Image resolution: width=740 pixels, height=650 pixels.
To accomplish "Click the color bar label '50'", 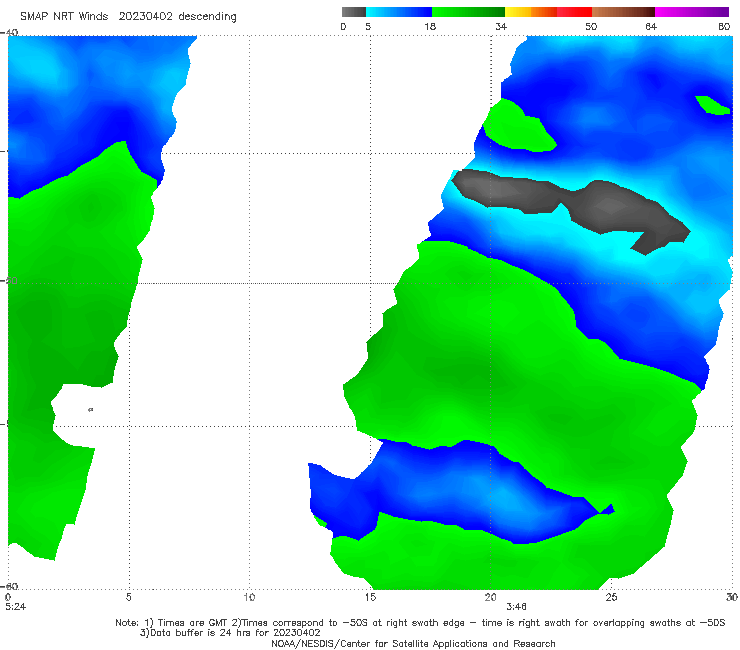I will (591, 27).
